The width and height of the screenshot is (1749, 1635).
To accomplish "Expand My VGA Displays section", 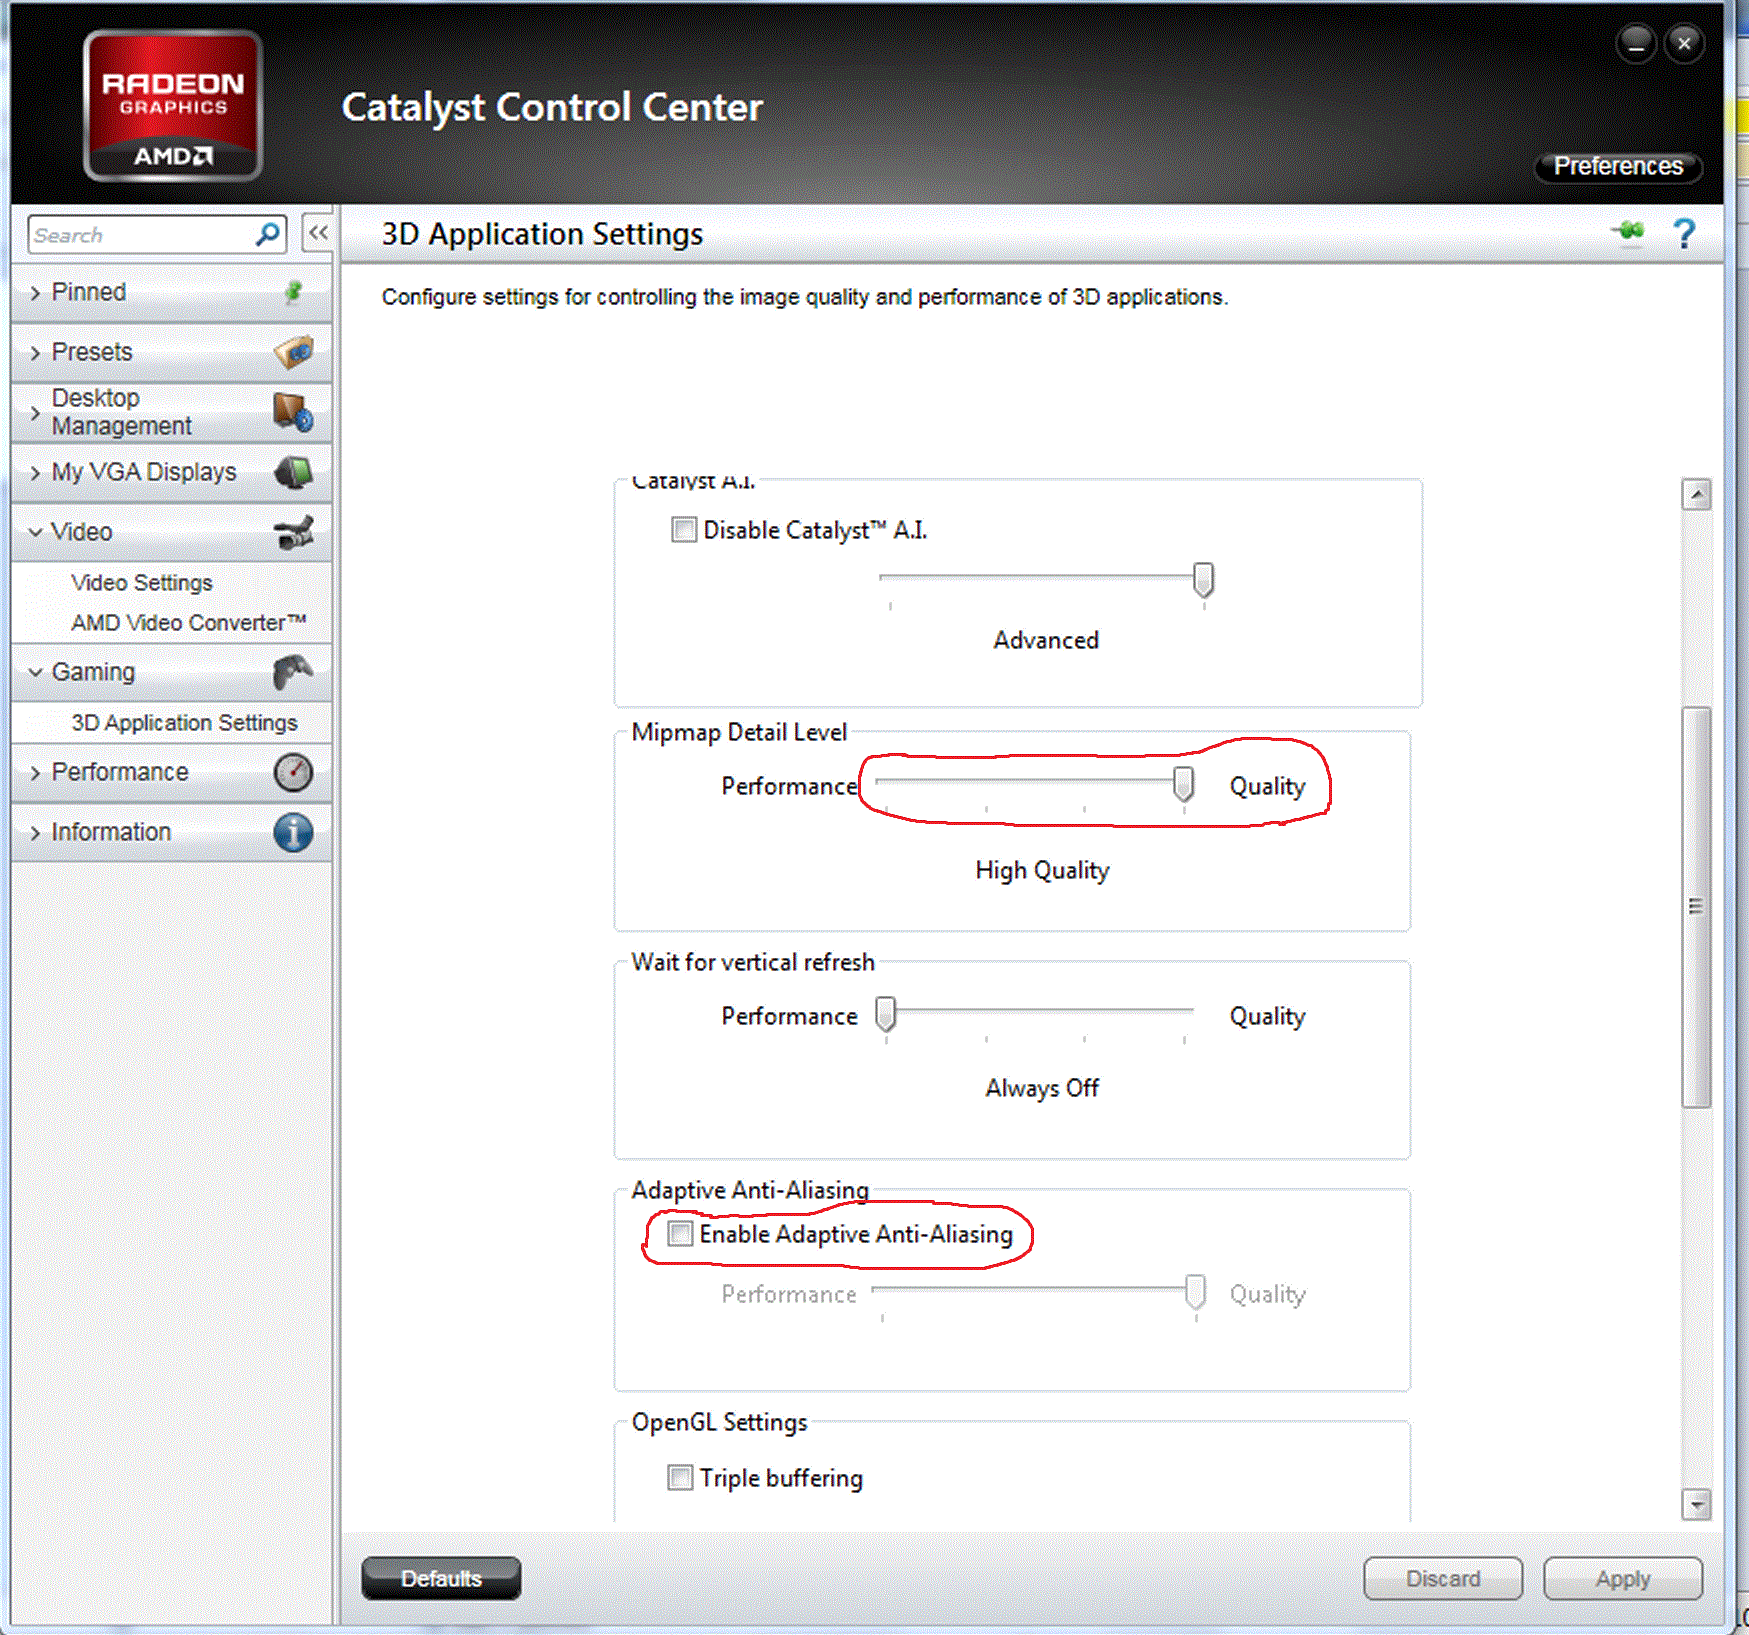I will pos(171,472).
